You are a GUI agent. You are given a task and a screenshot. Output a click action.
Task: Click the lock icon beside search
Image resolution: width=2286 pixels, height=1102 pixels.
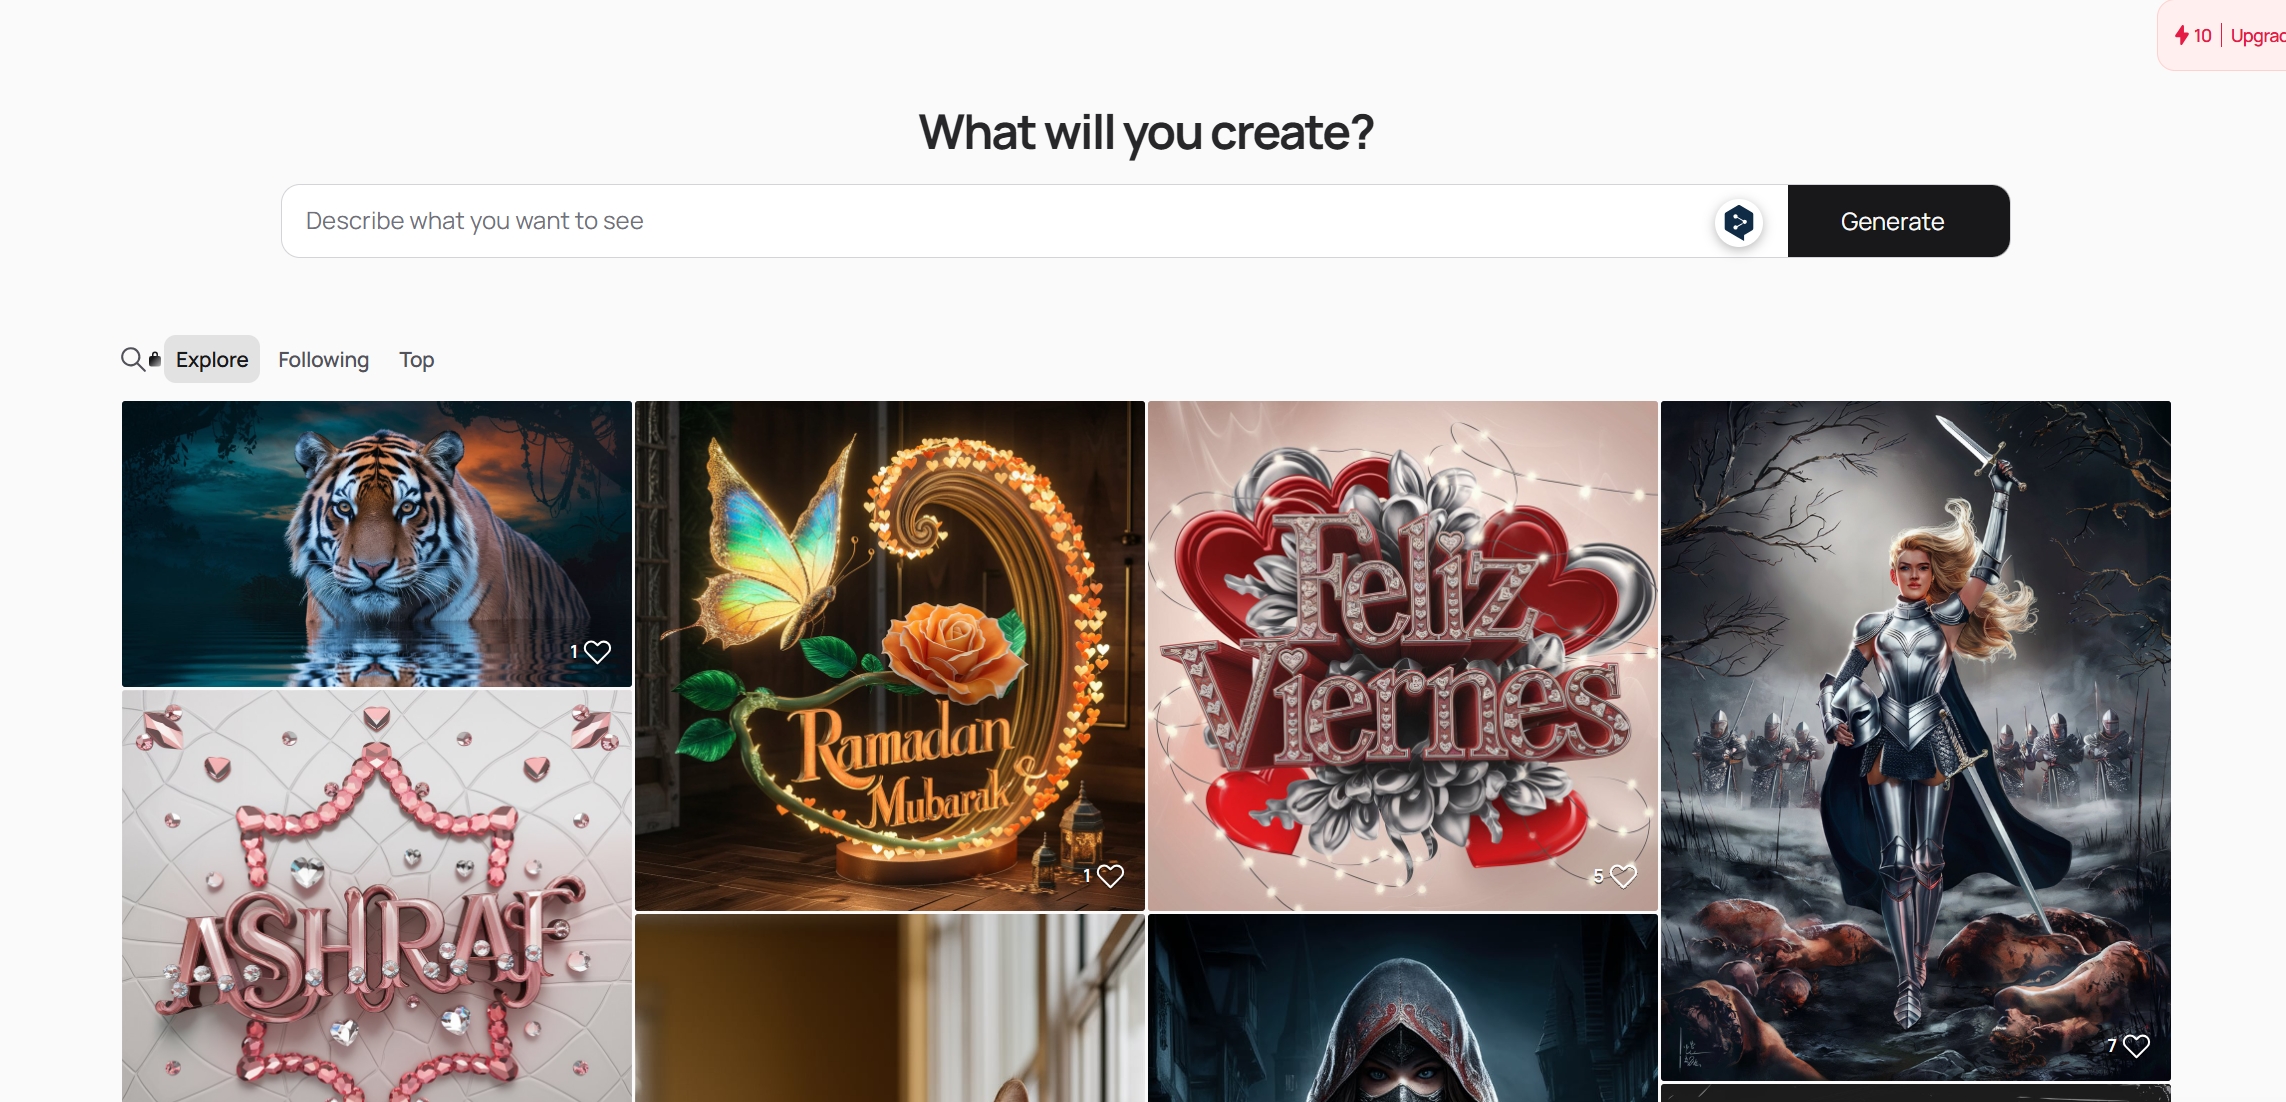pyautogui.click(x=155, y=359)
